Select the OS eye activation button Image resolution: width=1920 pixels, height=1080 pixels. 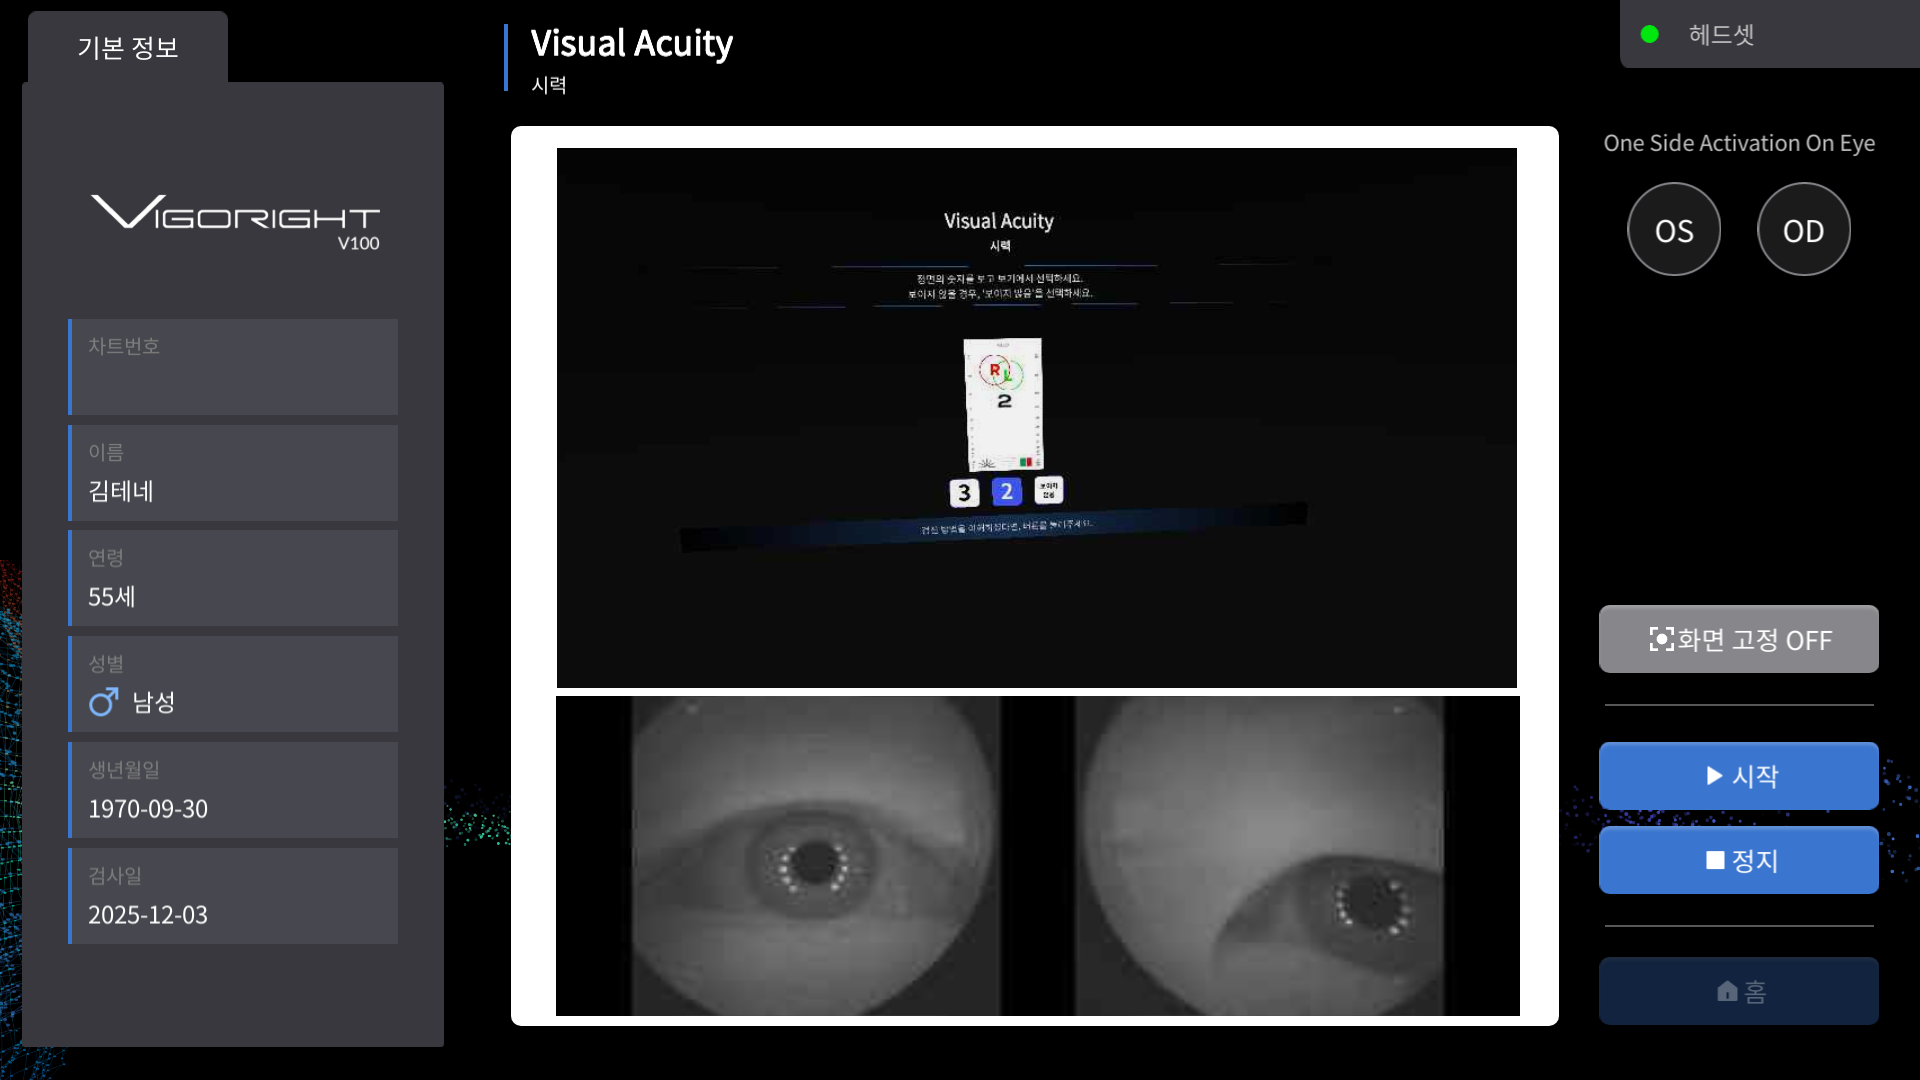point(1673,230)
